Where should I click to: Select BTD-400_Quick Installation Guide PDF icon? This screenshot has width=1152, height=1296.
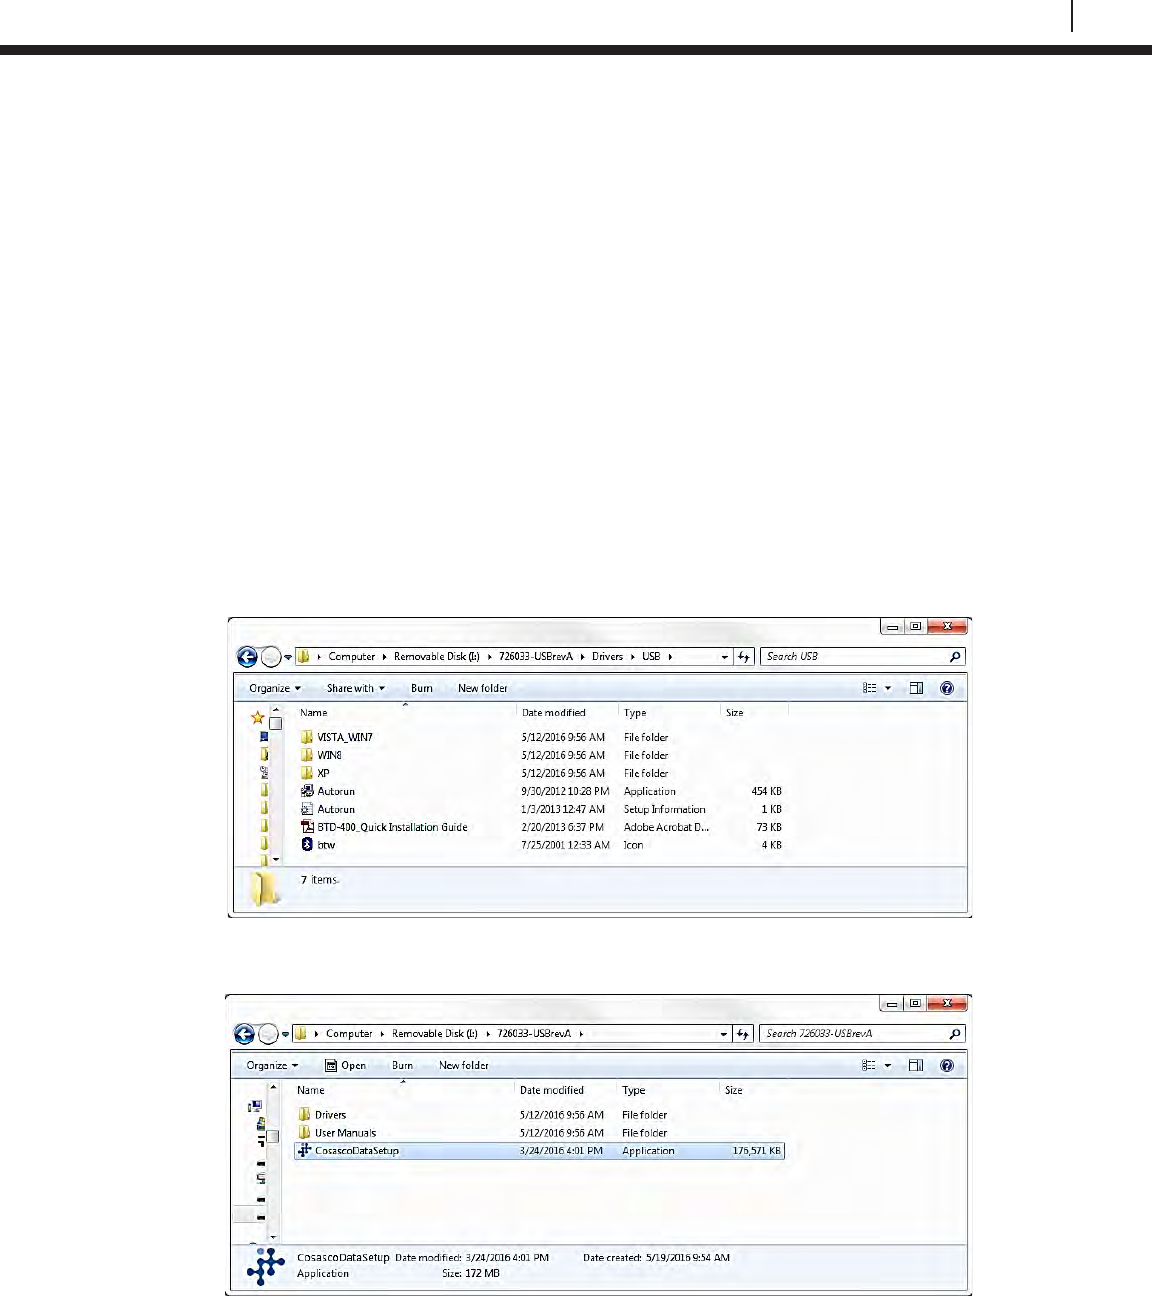pos(307,827)
